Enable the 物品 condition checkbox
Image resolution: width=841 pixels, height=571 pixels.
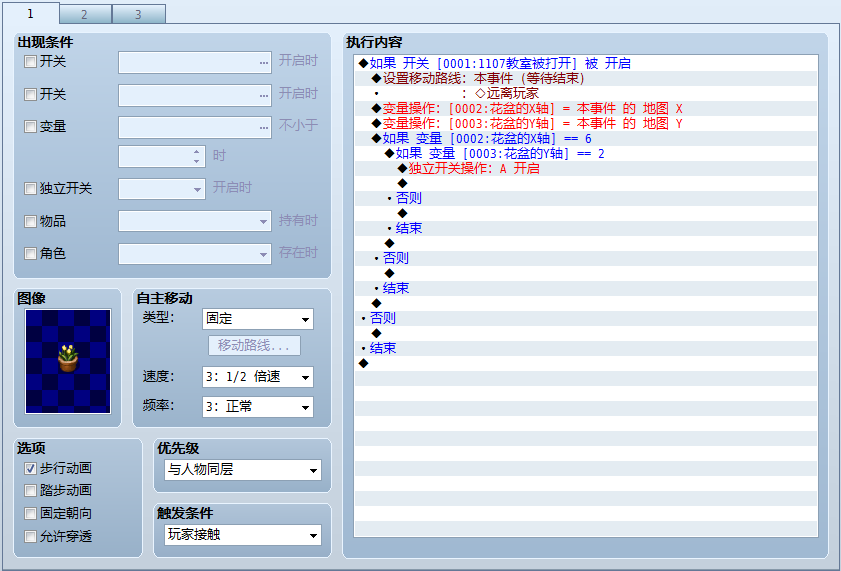click(31, 221)
